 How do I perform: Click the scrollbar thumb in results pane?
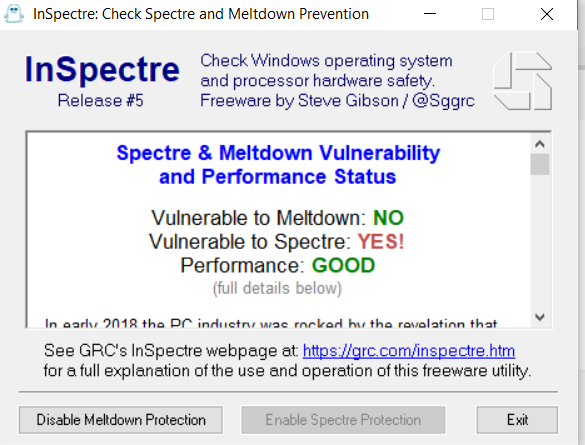pyautogui.click(x=539, y=164)
